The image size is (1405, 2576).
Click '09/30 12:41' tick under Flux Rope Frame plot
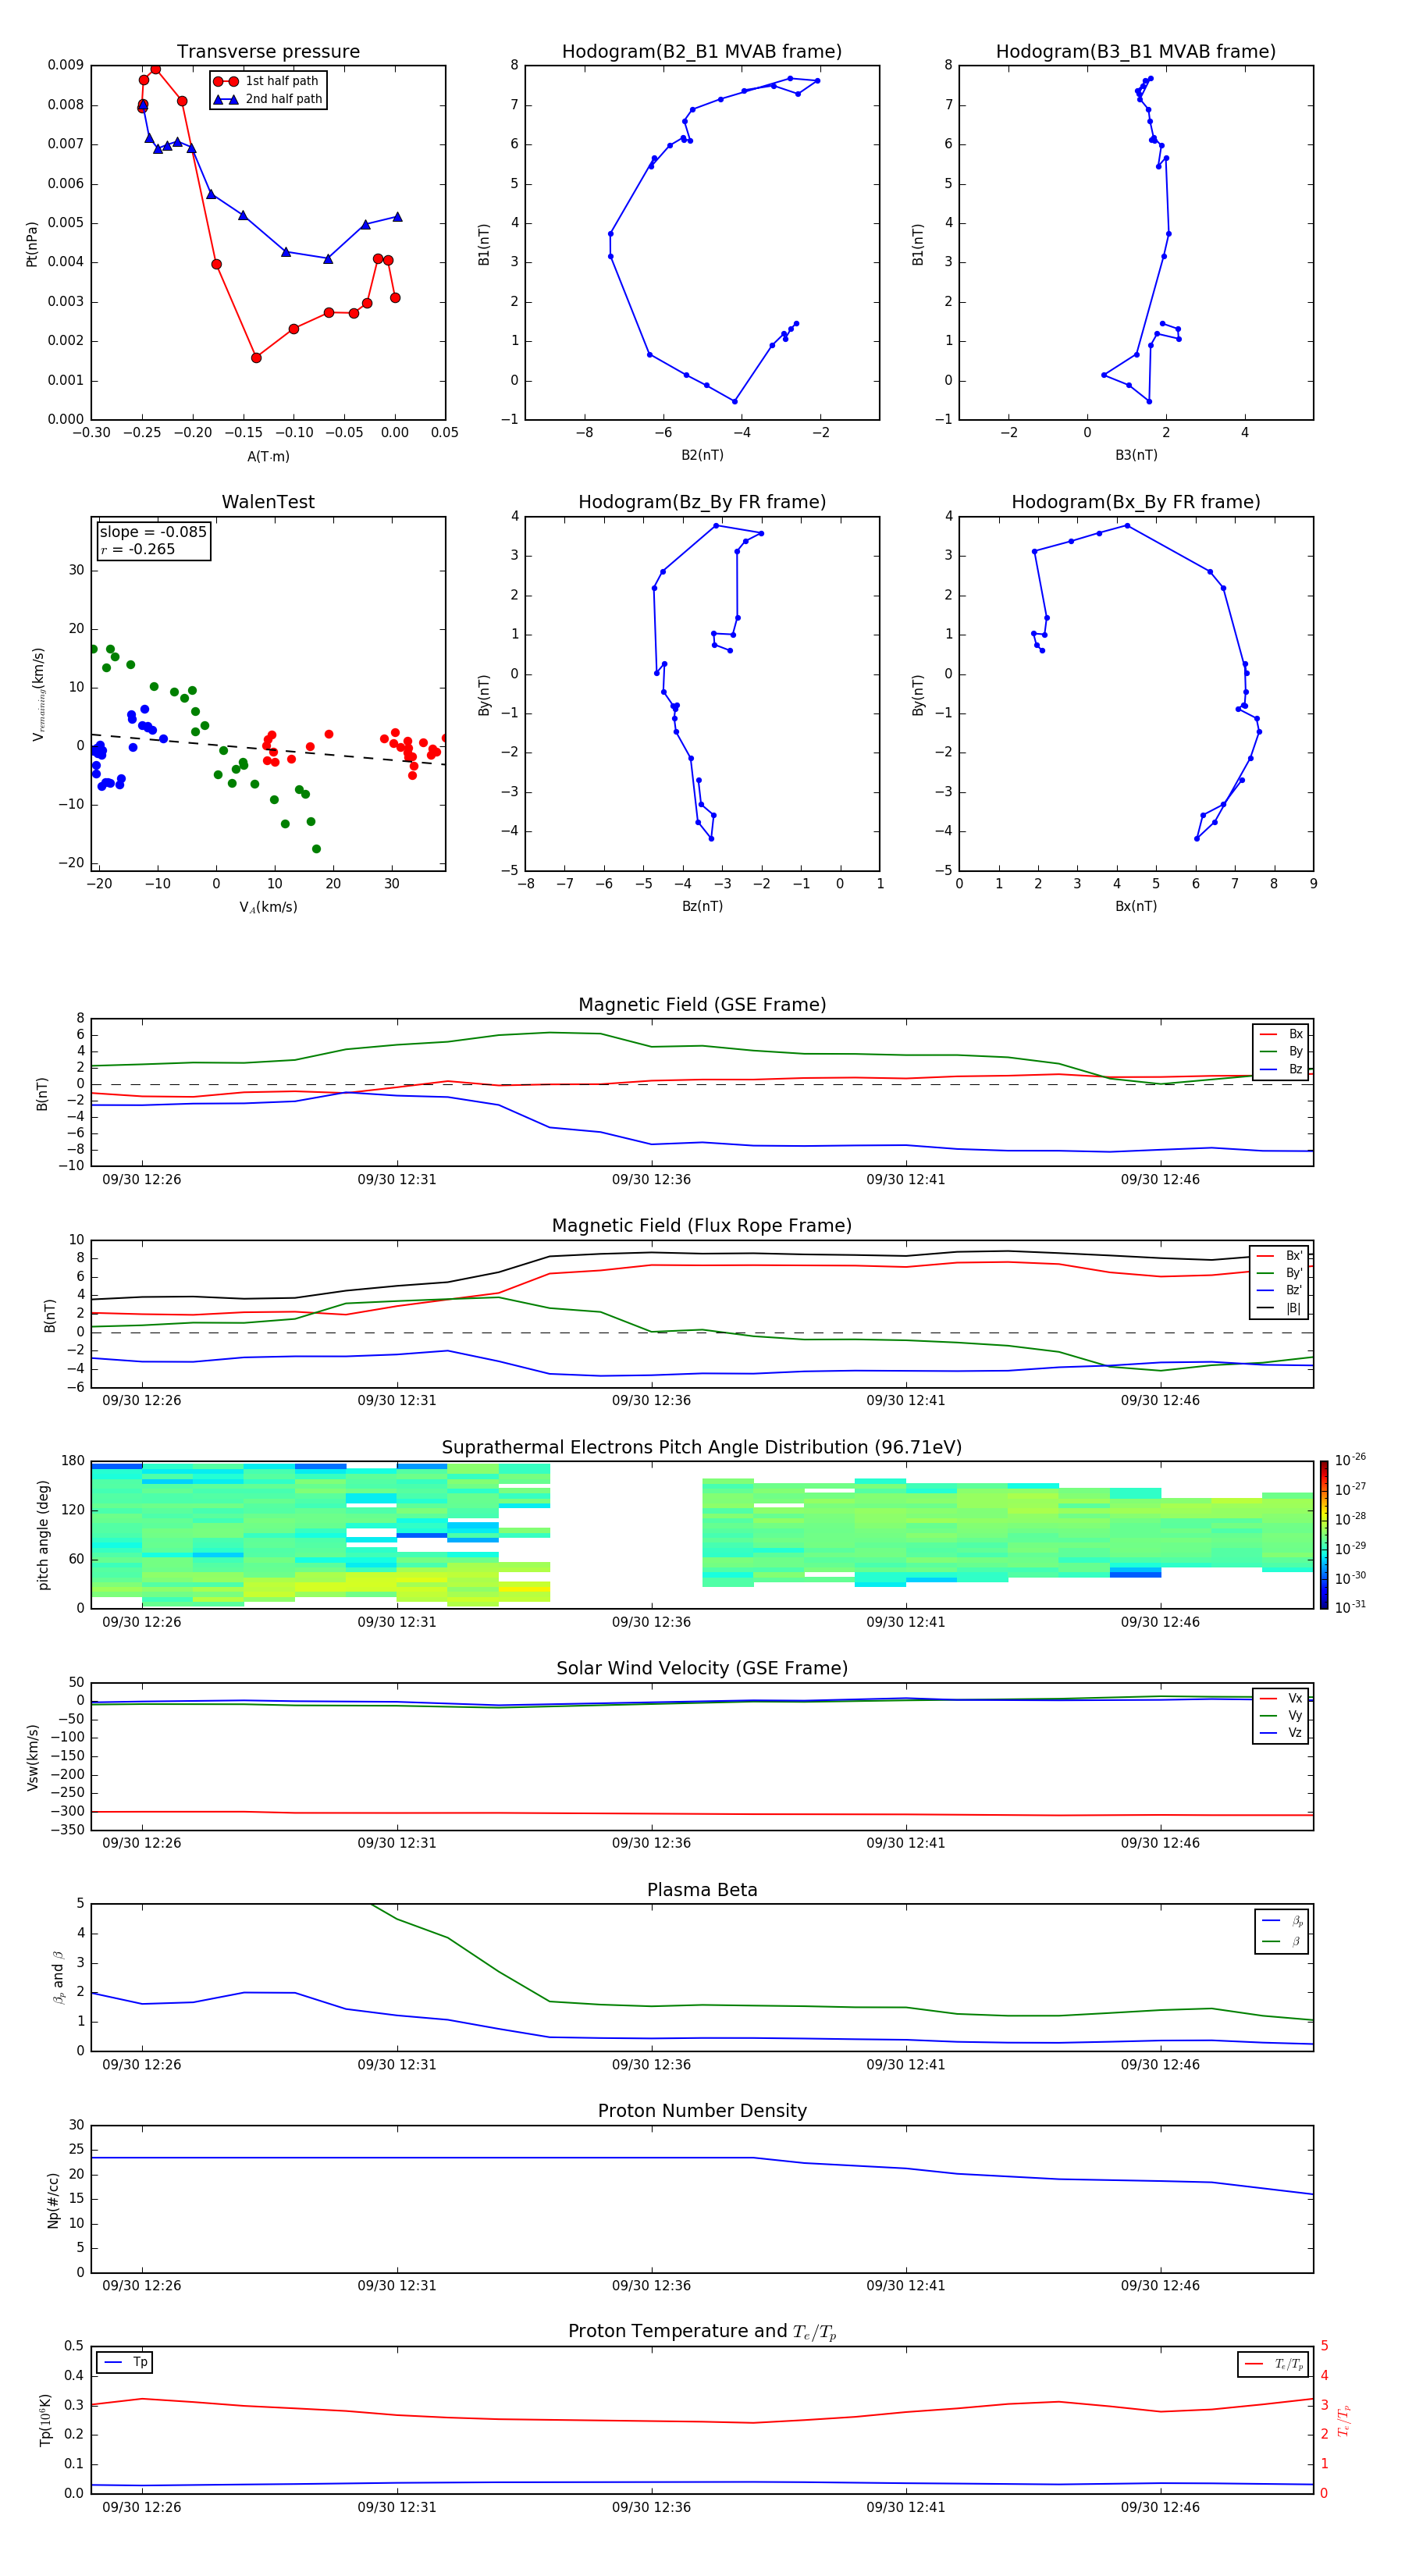pyautogui.click(x=906, y=1401)
